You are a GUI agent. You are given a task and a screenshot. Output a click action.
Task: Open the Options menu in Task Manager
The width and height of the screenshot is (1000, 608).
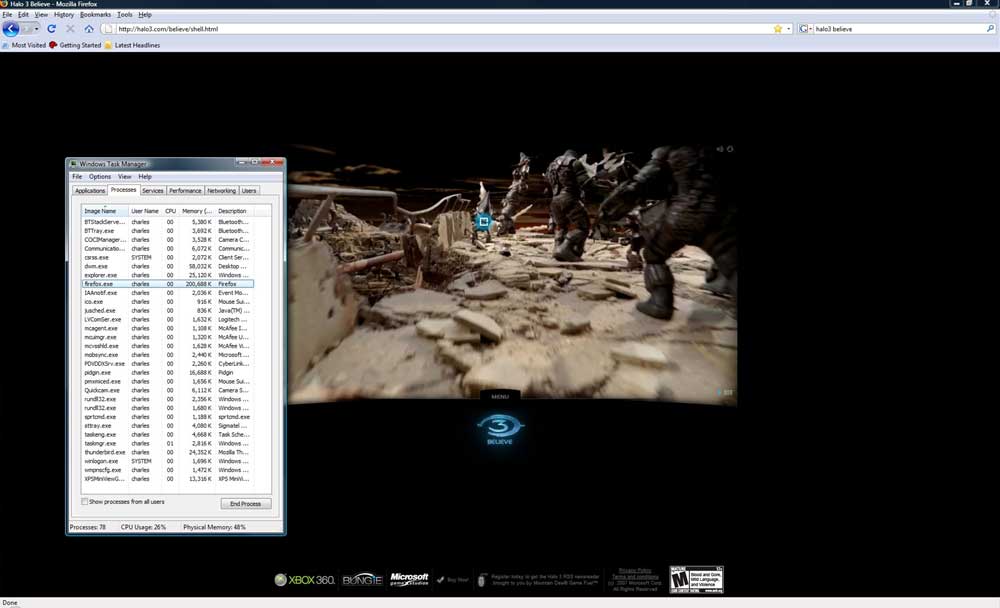(100, 176)
